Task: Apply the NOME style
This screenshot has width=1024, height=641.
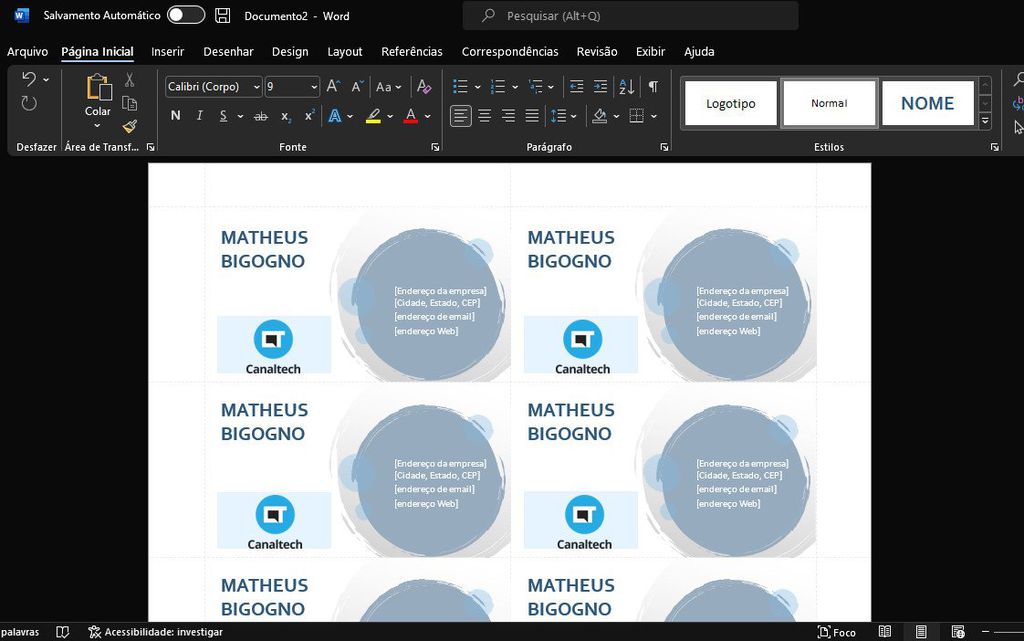Action: 927,103
